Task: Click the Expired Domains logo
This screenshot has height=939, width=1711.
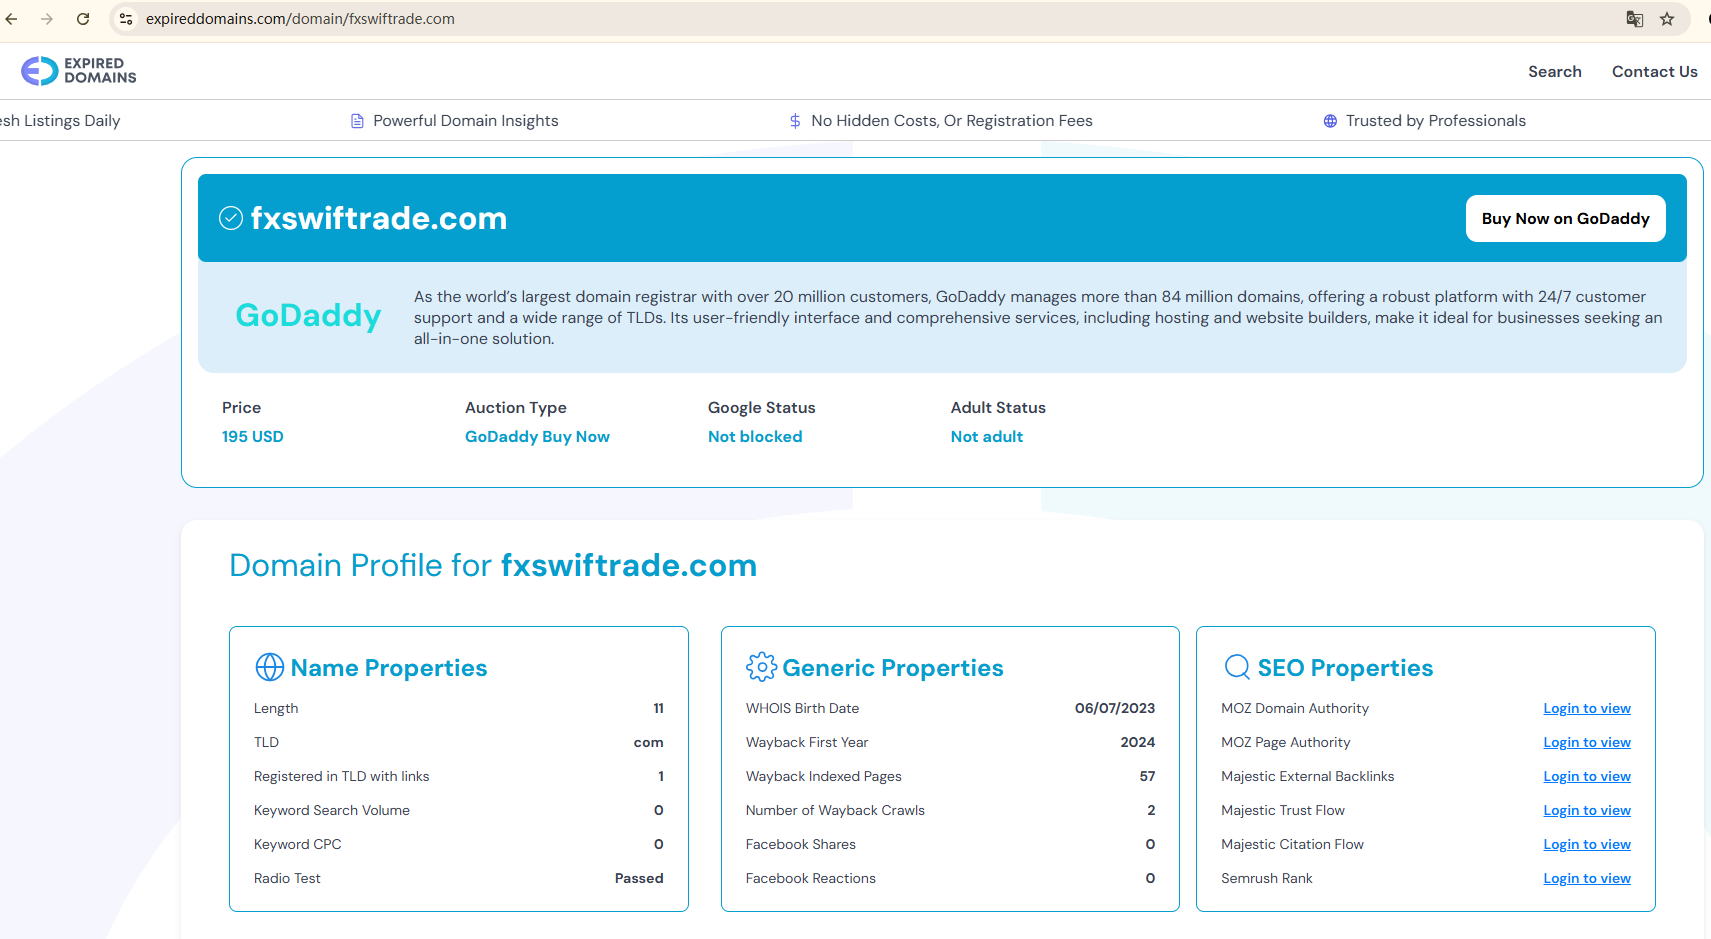Action: [x=79, y=71]
